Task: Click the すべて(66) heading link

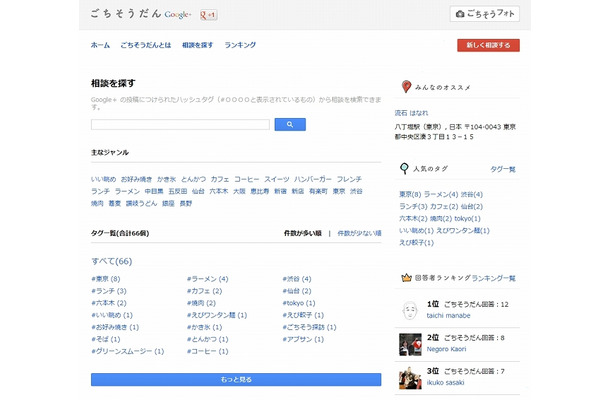Action: coord(112,261)
